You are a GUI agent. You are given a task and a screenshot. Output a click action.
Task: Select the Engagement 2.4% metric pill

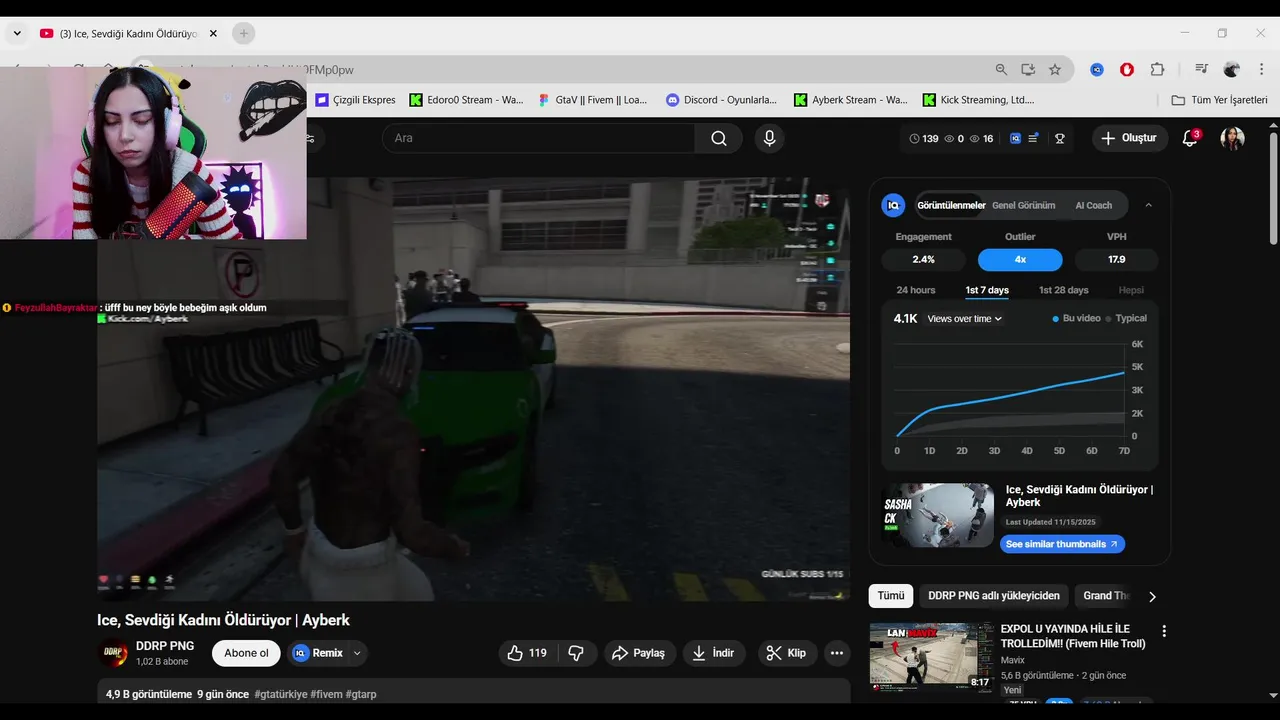pos(924,259)
